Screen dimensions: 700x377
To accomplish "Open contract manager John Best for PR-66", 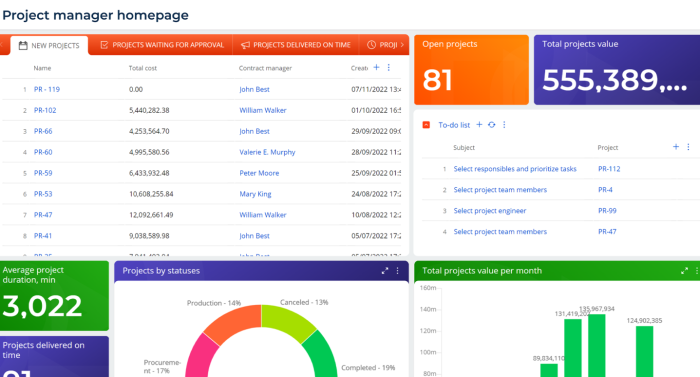I will [254, 131].
